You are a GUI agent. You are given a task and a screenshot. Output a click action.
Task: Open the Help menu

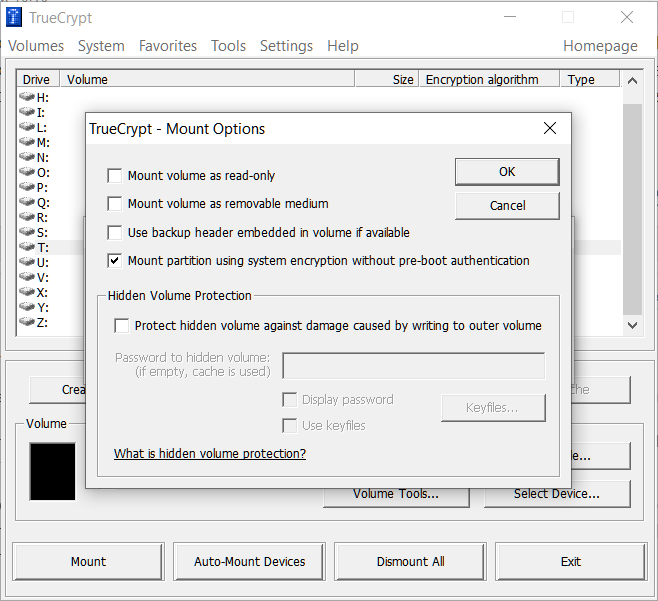(343, 46)
